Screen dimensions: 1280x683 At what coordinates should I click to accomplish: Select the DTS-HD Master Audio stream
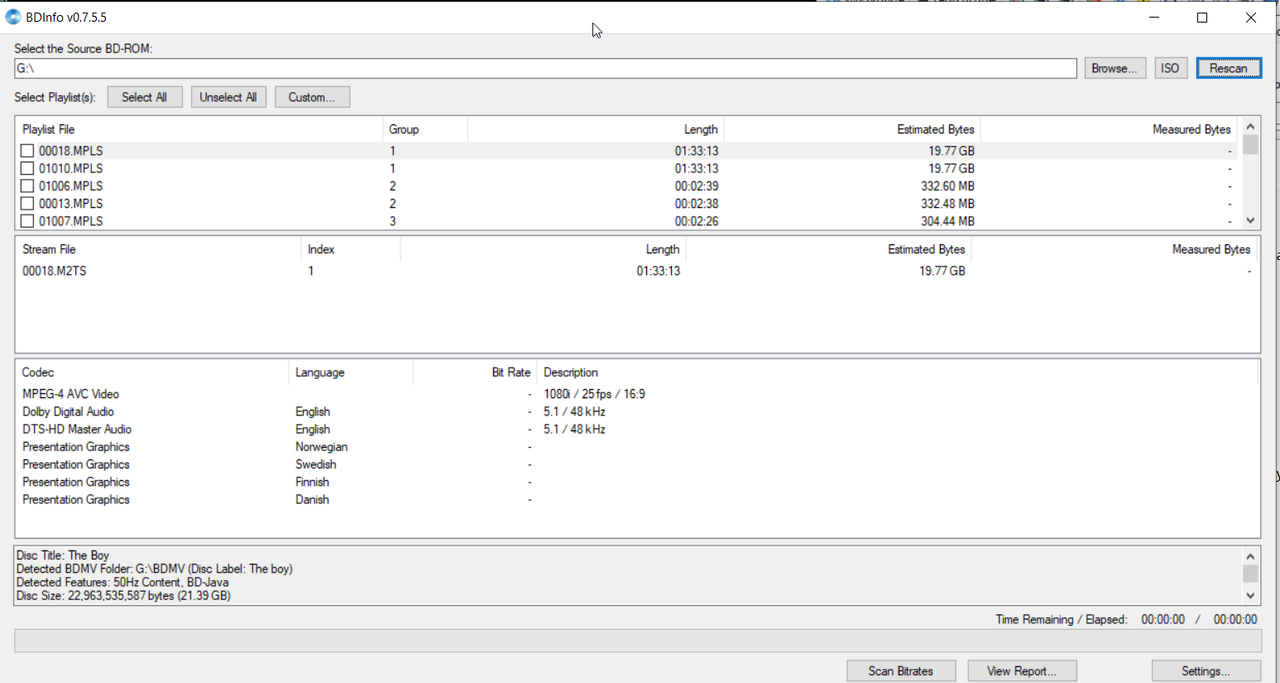click(x=636, y=429)
